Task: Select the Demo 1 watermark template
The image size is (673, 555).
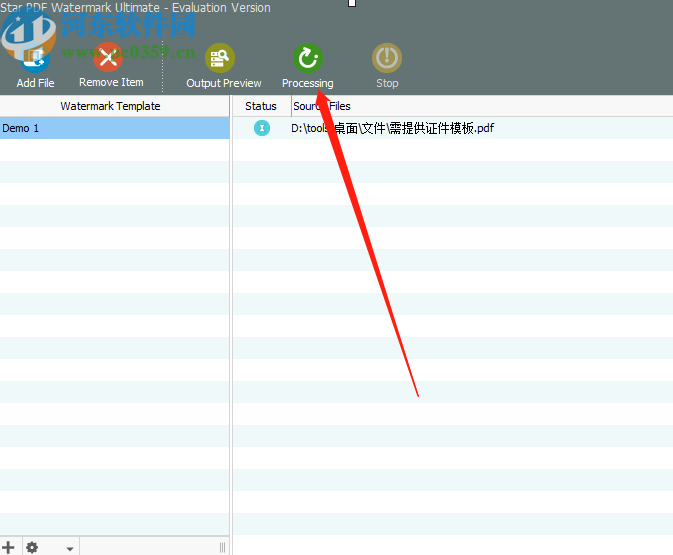Action: coord(115,128)
